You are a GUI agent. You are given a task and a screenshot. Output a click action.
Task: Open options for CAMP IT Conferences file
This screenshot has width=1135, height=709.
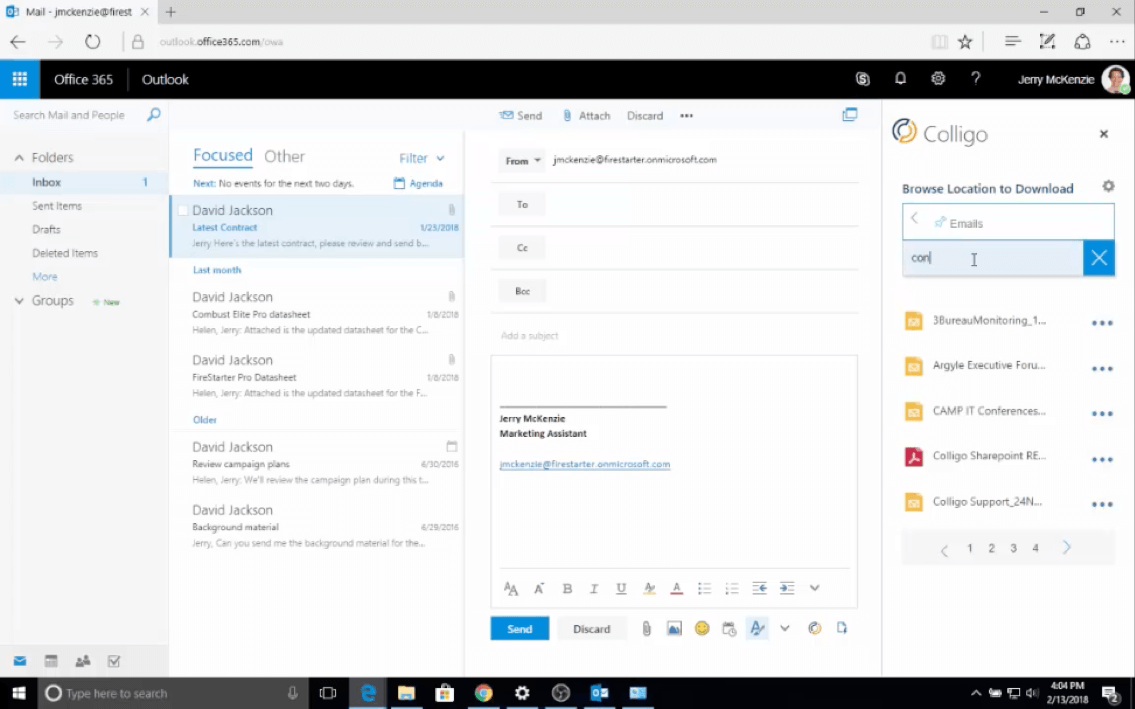tap(1102, 414)
